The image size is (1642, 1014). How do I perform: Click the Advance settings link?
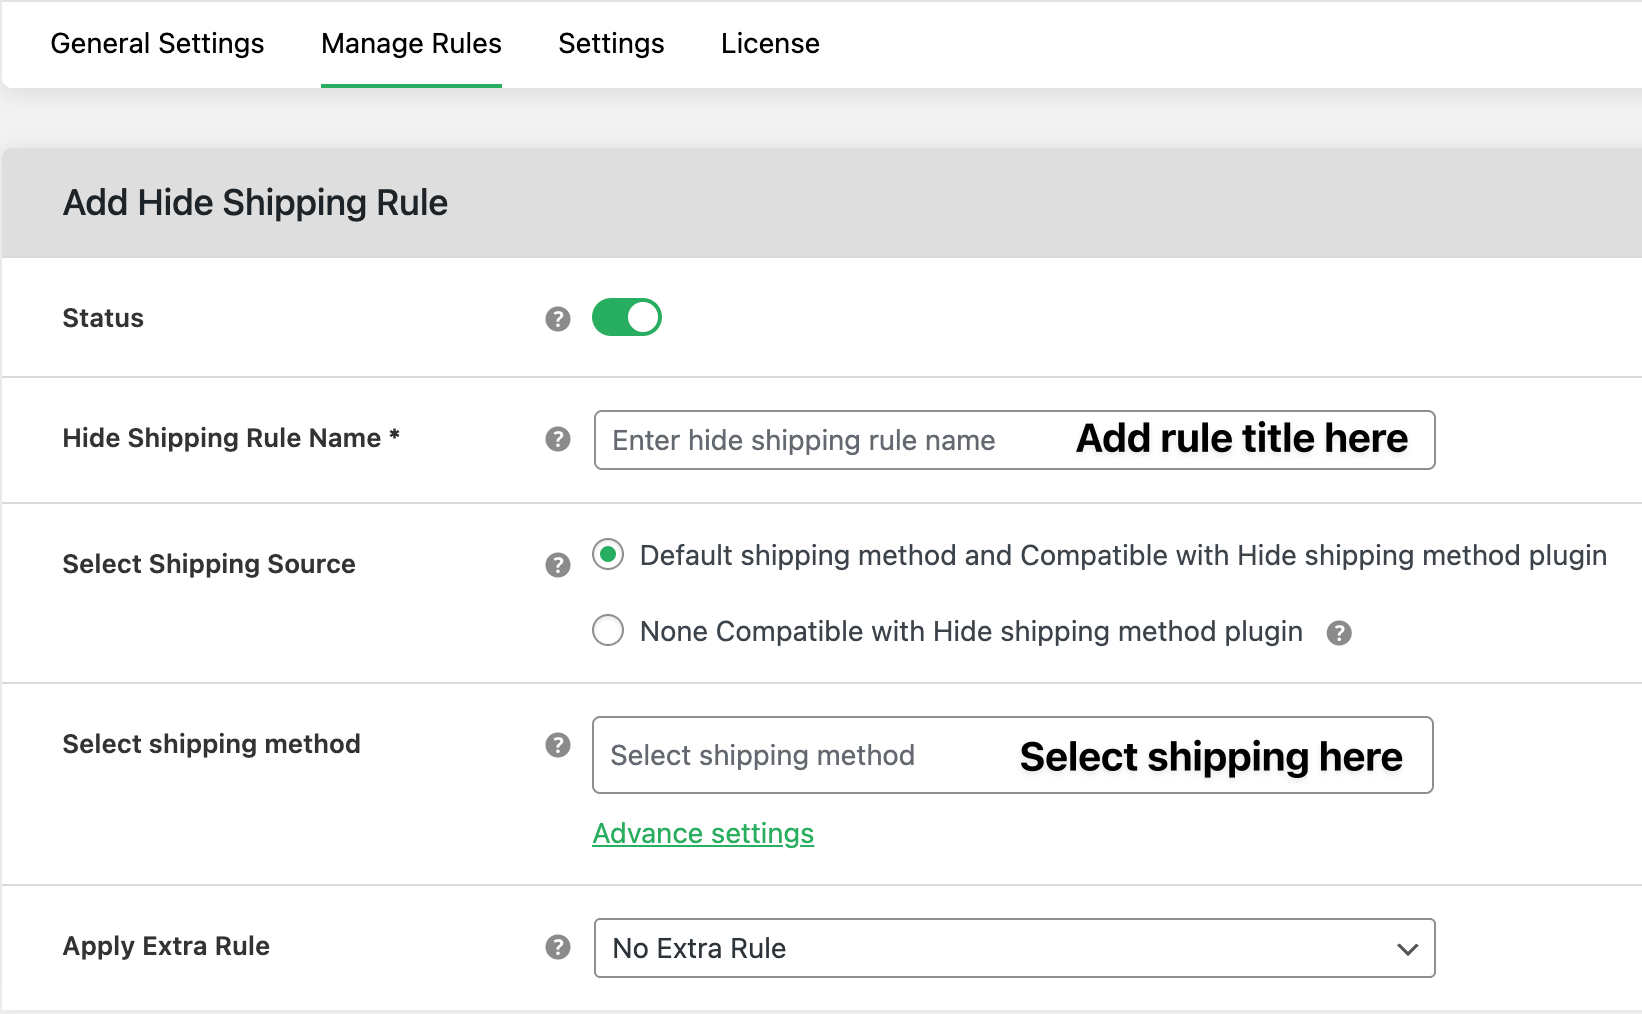tap(703, 832)
